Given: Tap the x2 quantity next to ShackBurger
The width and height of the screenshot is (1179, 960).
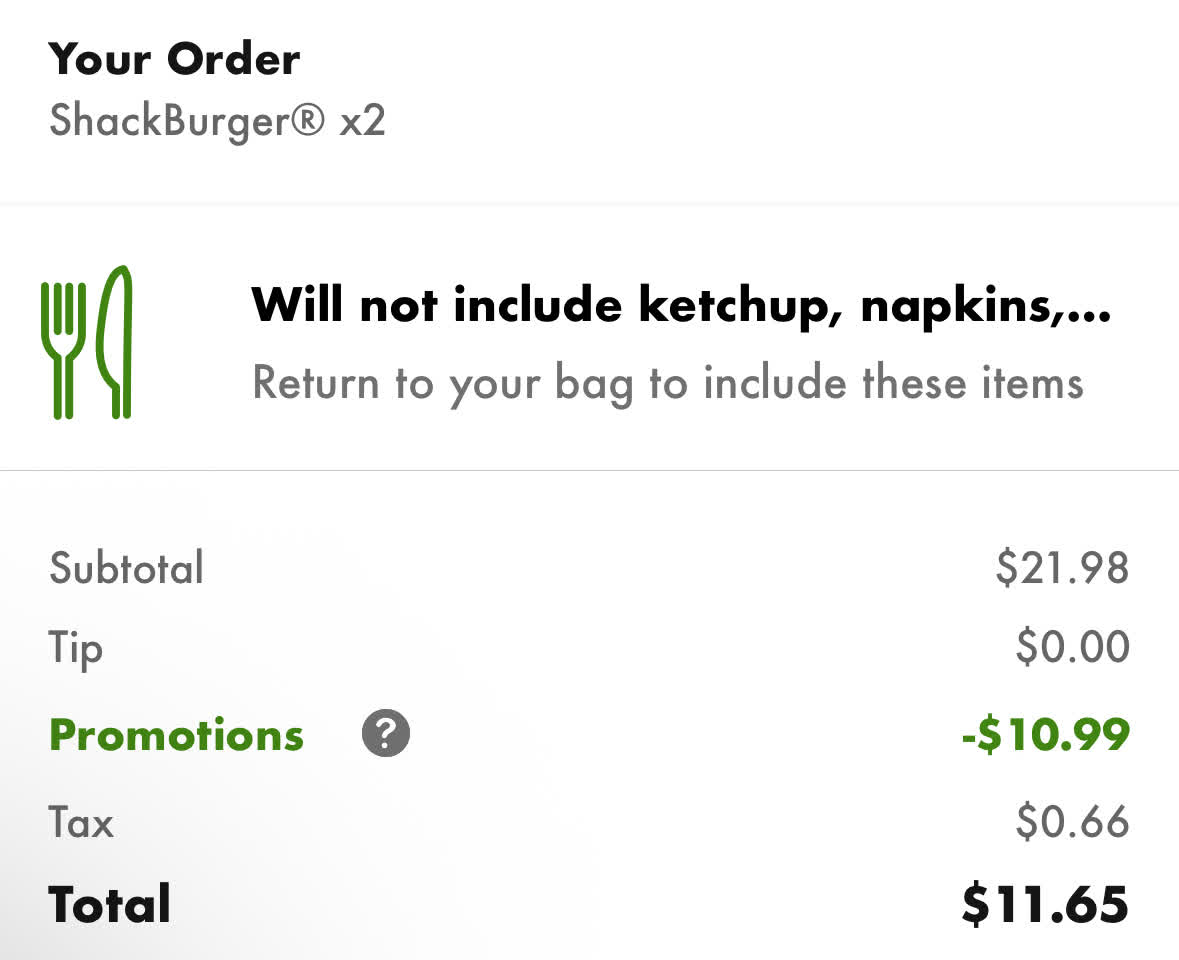Looking at the screenshot, I should point(363,122).
